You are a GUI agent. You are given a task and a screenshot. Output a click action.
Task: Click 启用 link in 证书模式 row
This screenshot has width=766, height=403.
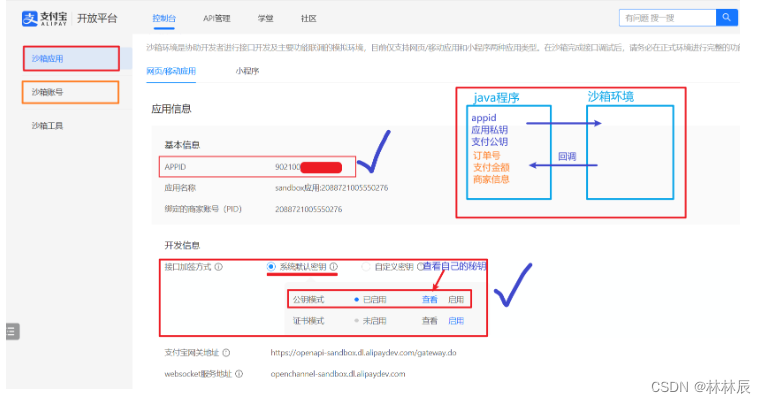(x=456, y=321)
